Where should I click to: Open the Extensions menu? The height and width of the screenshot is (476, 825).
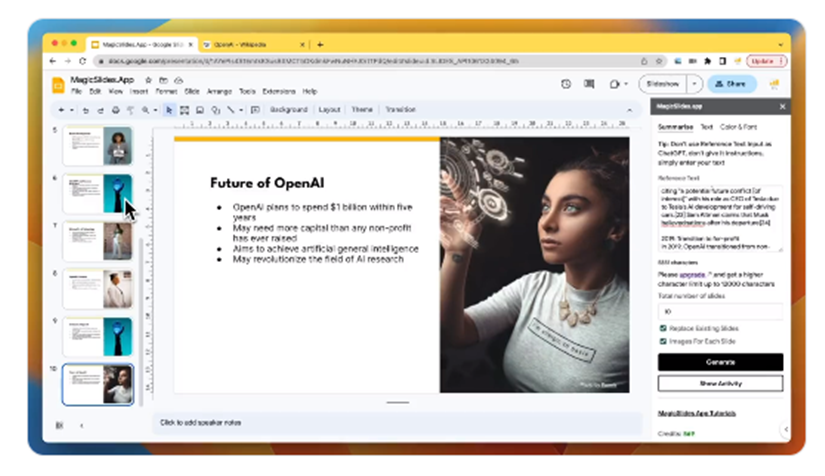click(x=277, y=91)
